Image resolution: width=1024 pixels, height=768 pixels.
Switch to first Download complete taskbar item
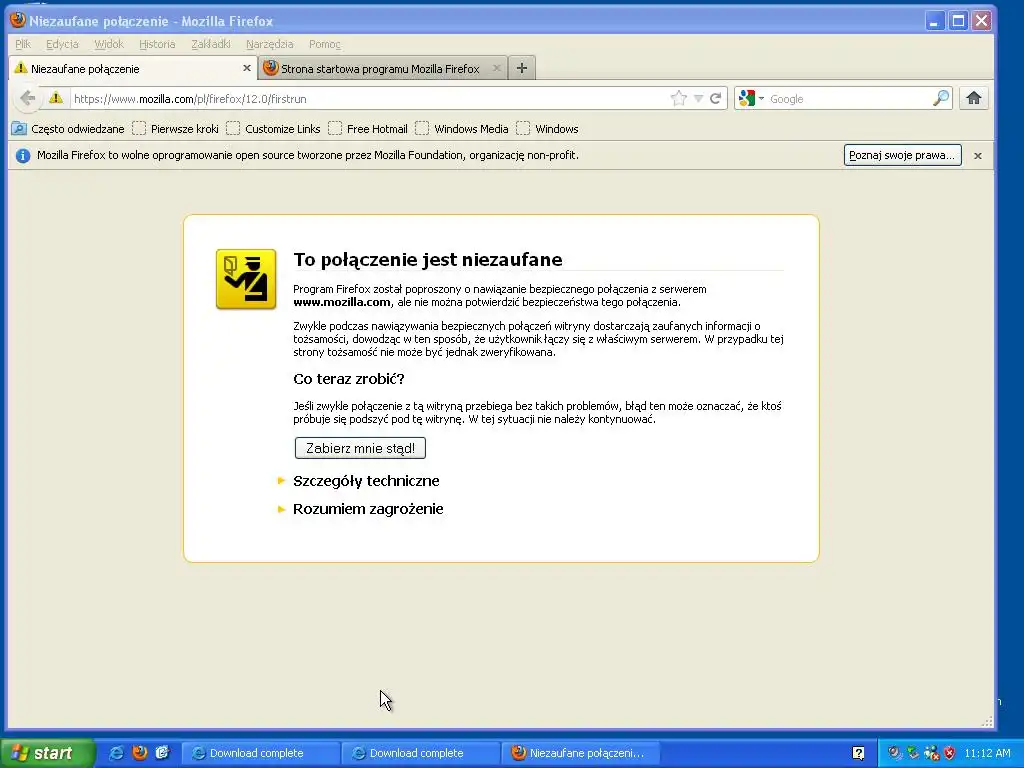point(261,753)
